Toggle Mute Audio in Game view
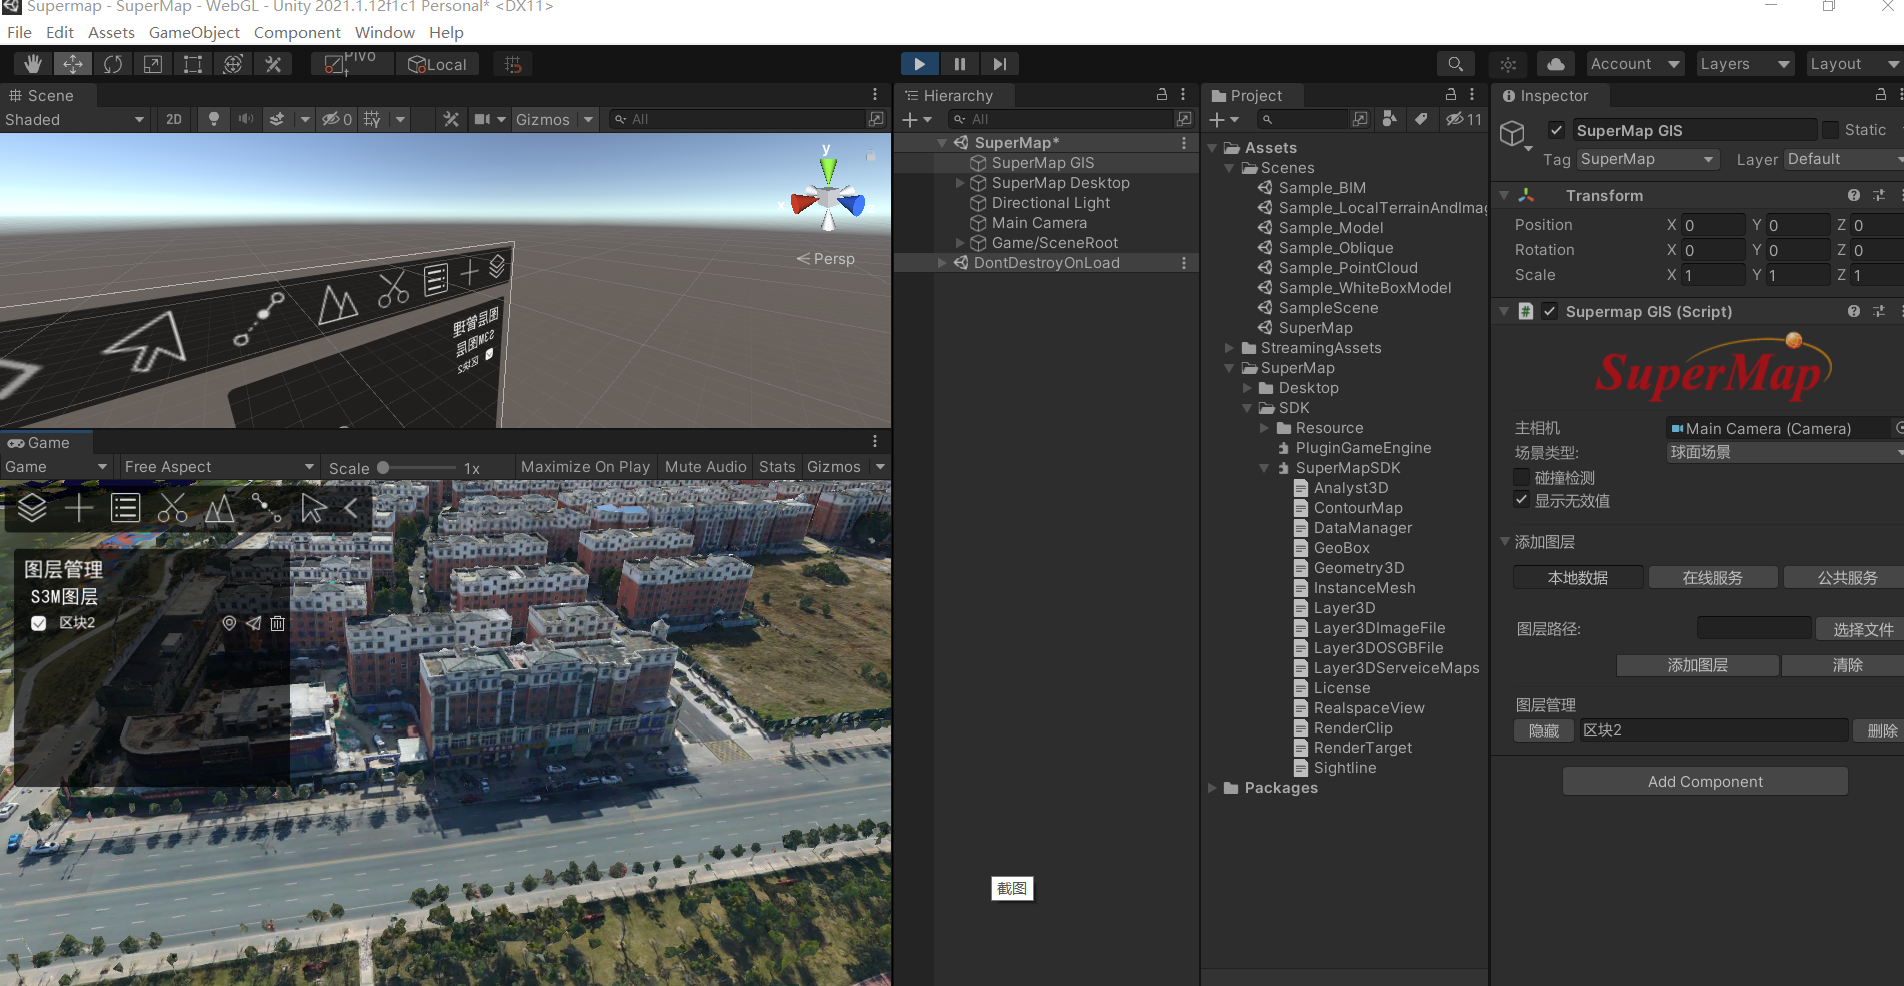Viewport: 1904px width, 986px height. (706, 467)
